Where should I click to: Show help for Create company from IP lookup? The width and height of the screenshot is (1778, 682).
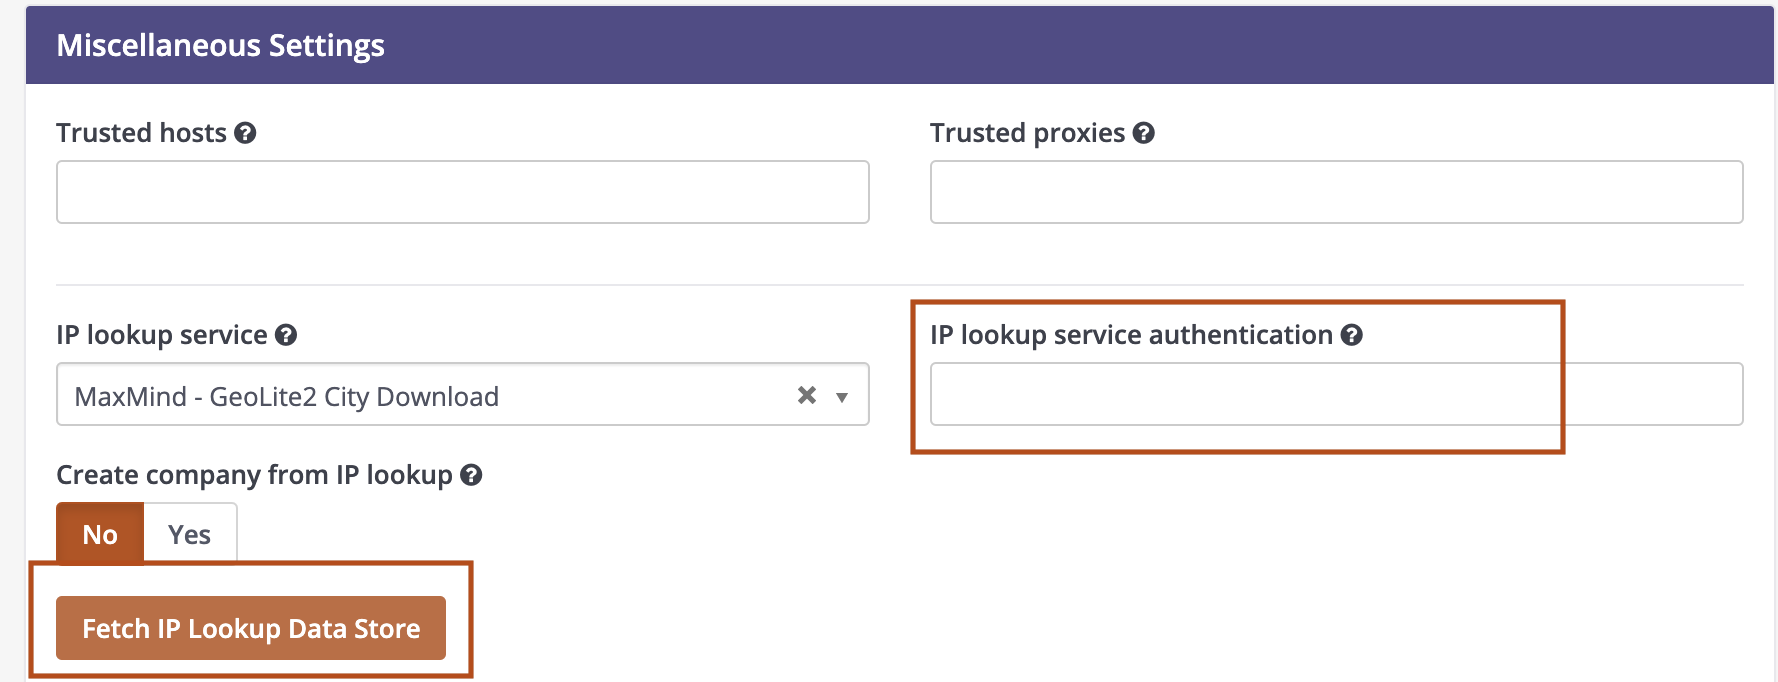471,475
